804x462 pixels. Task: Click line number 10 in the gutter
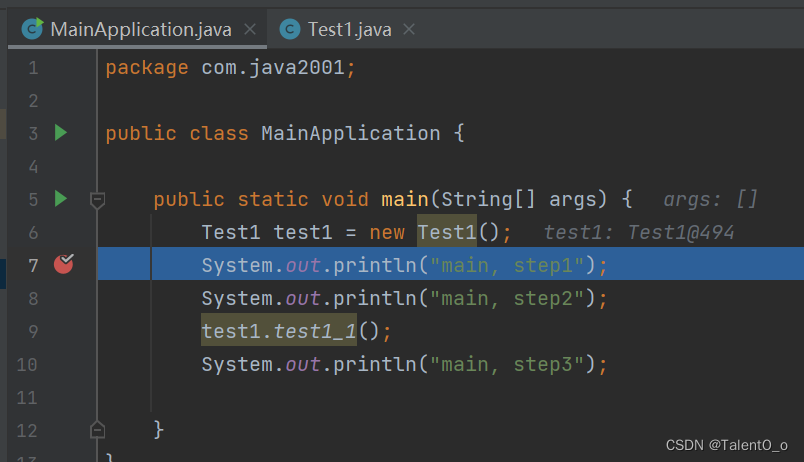[27, 365]
